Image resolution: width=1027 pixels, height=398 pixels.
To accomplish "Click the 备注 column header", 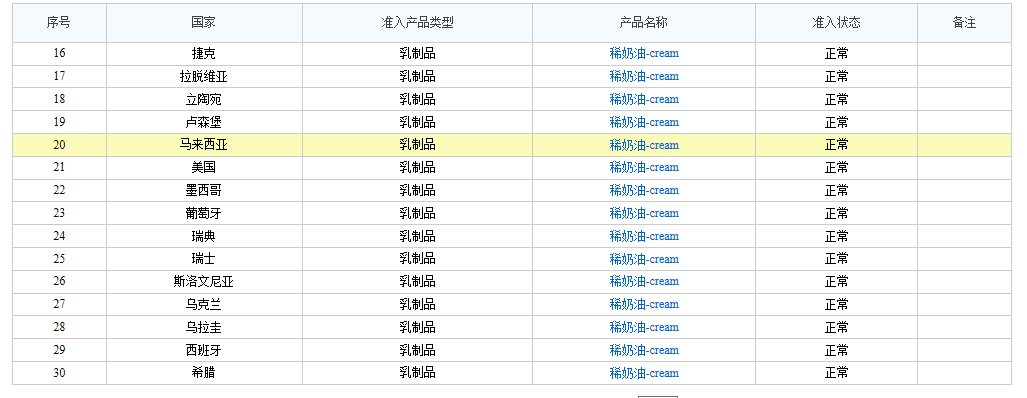I will coord(964,23).
